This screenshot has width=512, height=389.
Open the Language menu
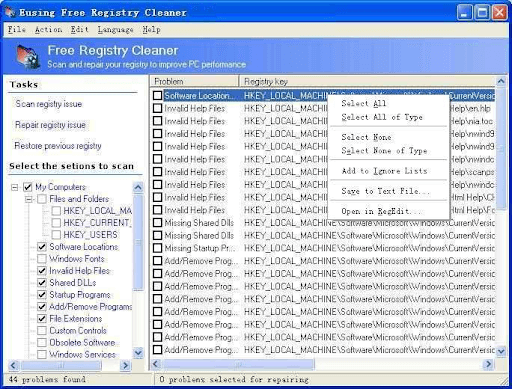[115, 30]
